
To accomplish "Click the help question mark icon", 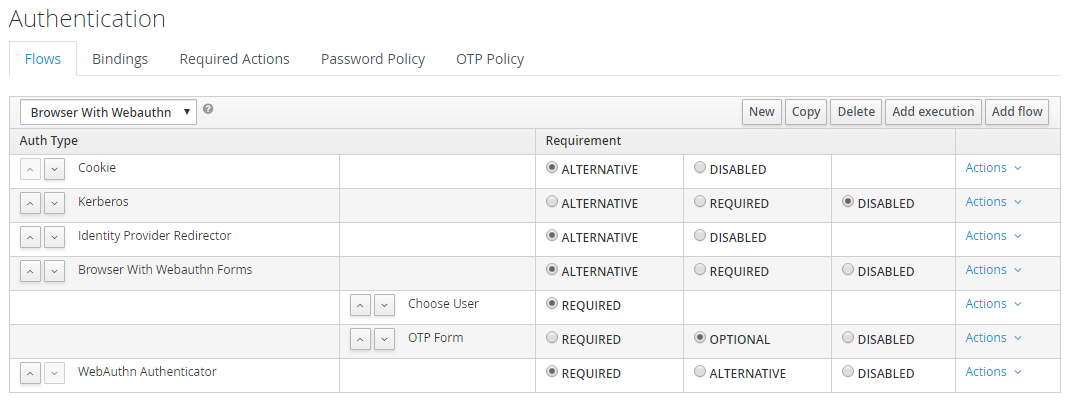I will click(x=208, y=108).
